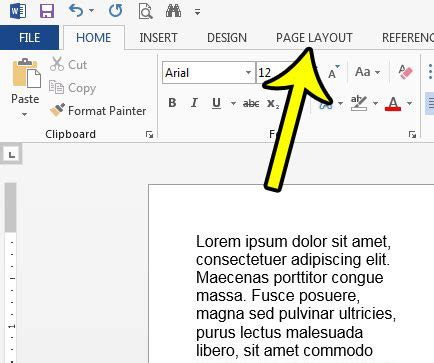Click the word Lorem in the document

point(218,241)
